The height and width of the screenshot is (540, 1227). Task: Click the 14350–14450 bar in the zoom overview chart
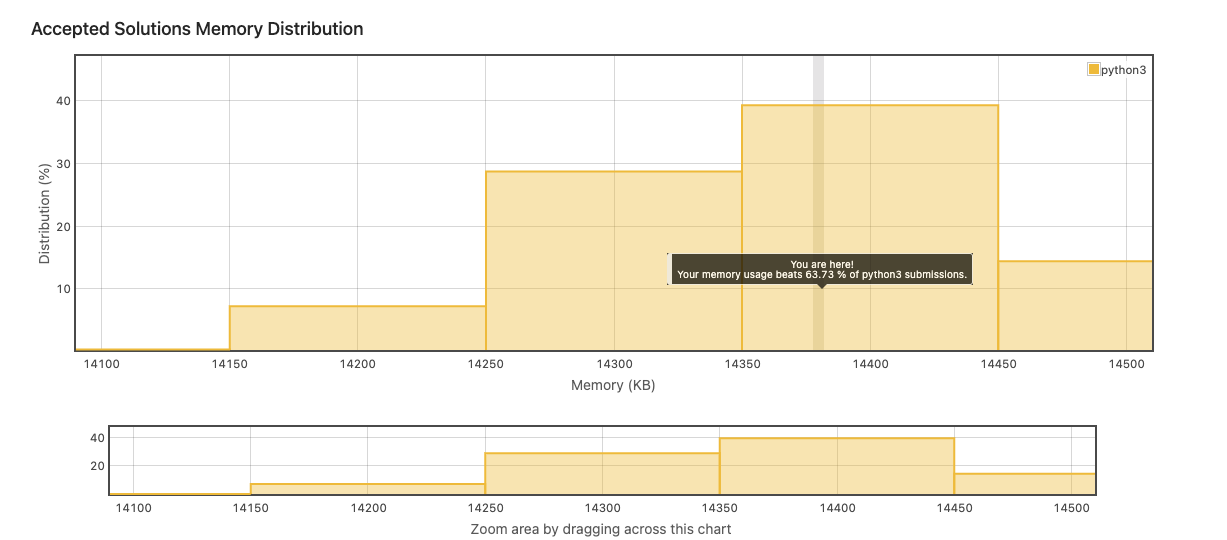click(837, 466)
